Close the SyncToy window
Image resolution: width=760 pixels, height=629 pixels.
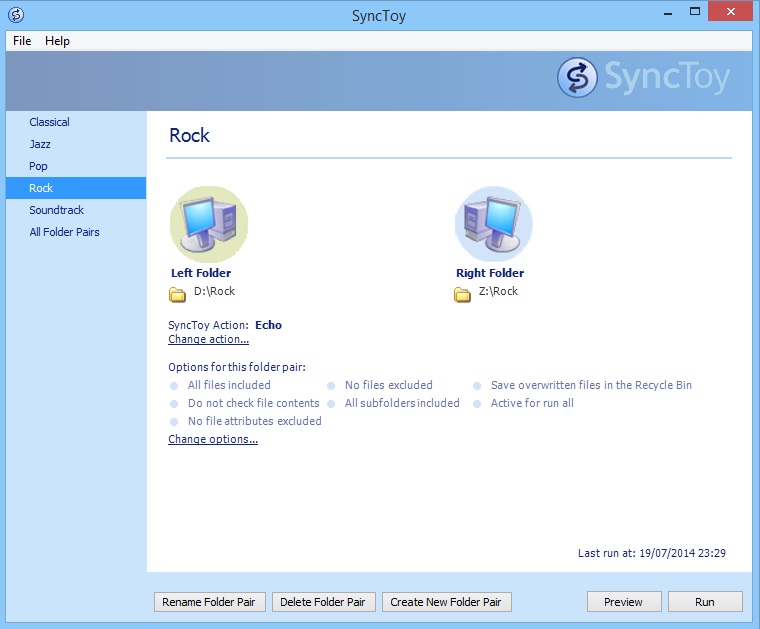730,12
